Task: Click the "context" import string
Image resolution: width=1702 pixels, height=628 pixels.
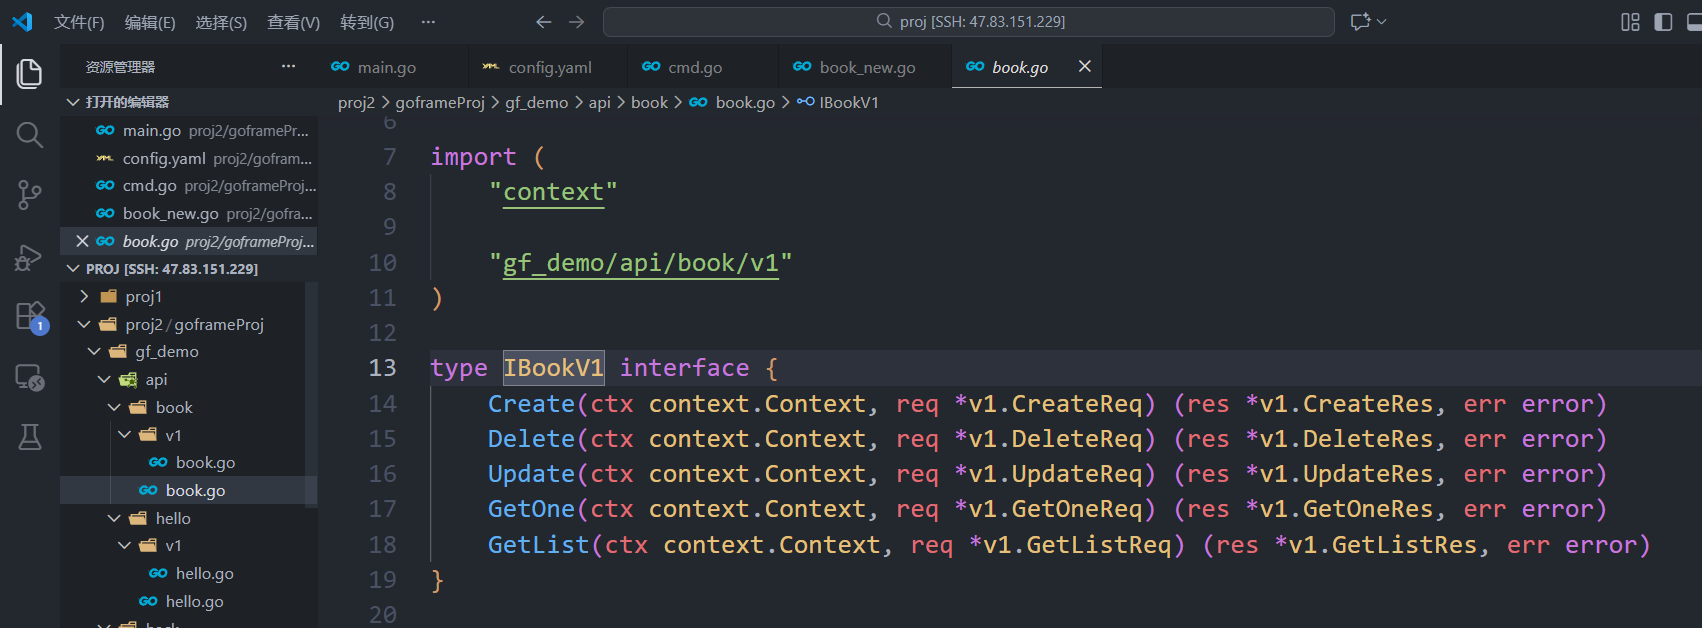Action: pos(553,192)
